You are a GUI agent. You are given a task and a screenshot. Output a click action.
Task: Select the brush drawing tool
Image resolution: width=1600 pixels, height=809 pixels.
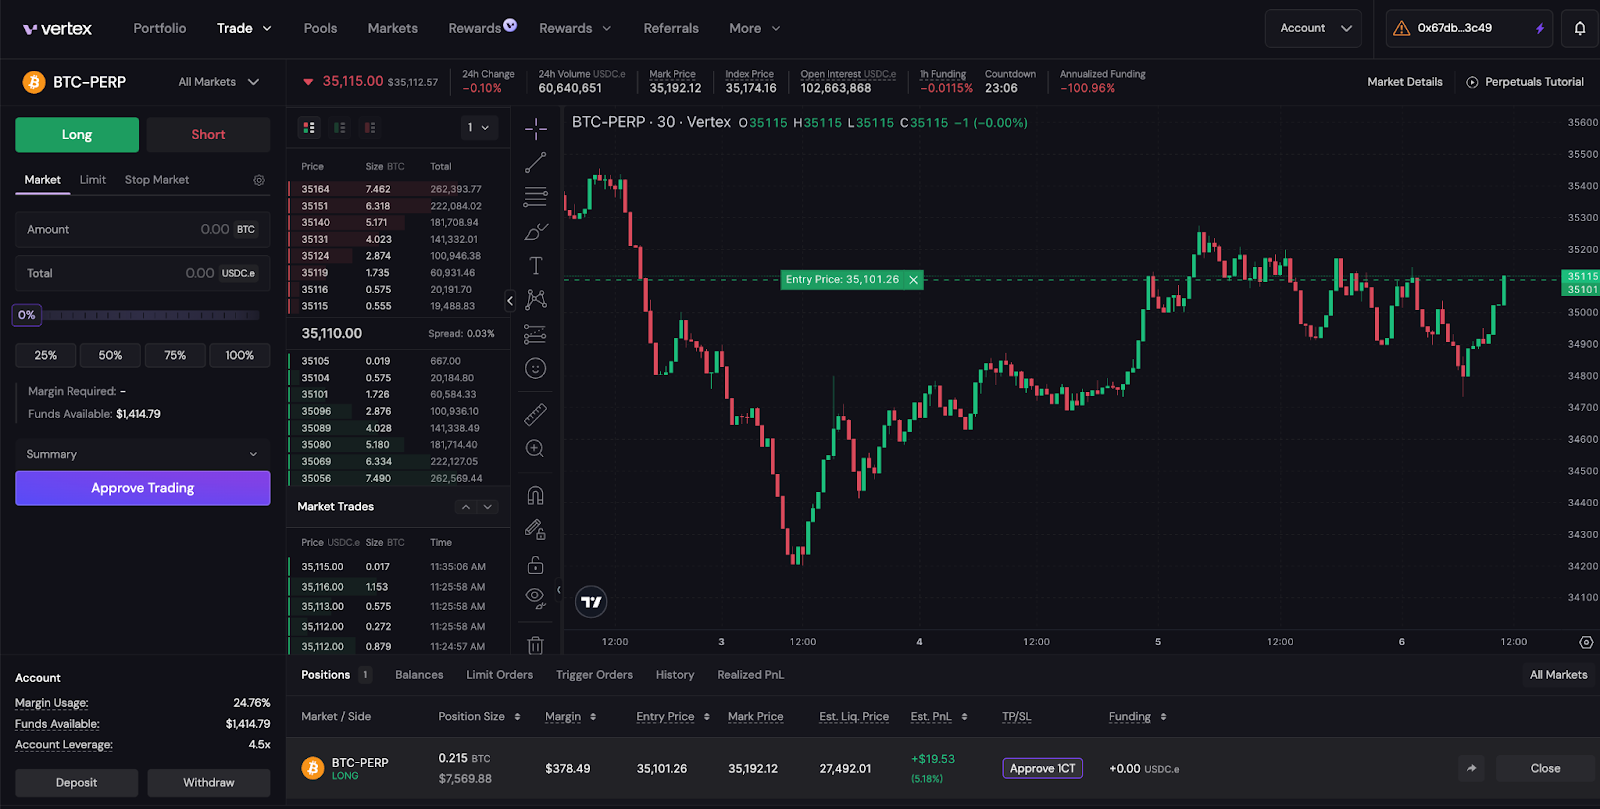536,231
